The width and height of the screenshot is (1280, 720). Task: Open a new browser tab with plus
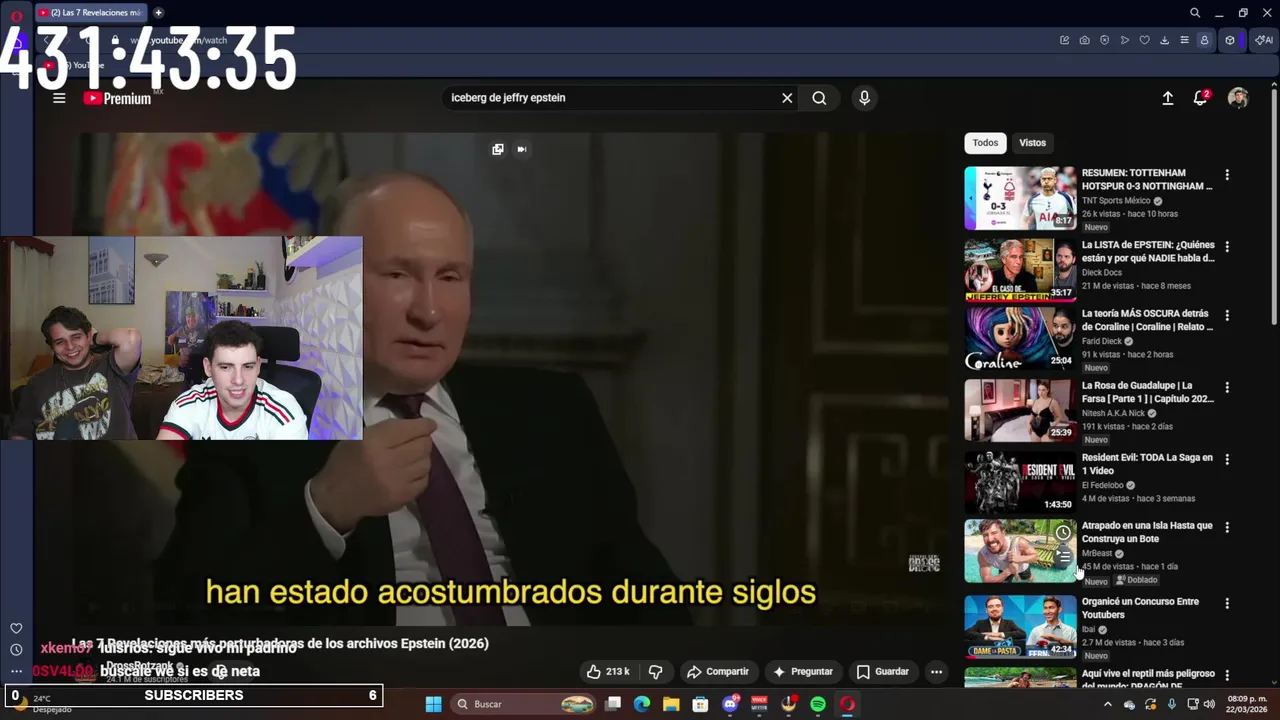click(158, 12)
